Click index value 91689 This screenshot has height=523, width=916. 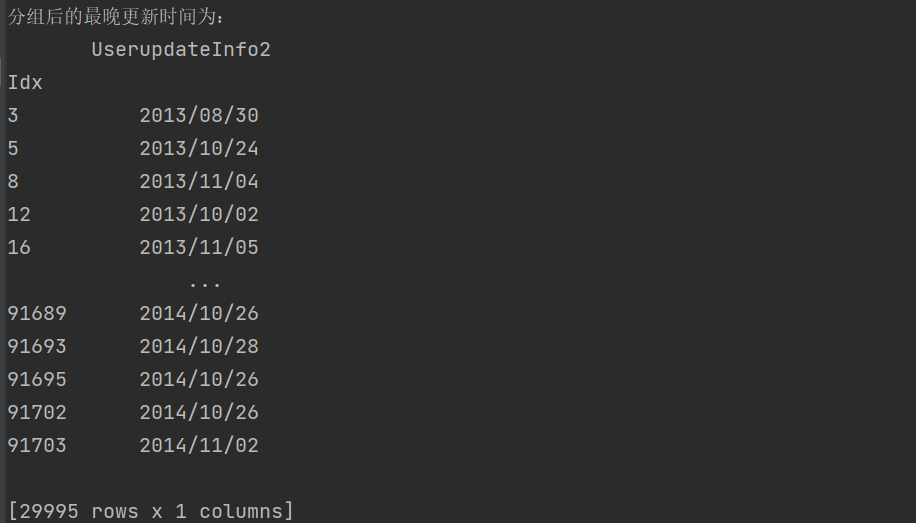37,313
